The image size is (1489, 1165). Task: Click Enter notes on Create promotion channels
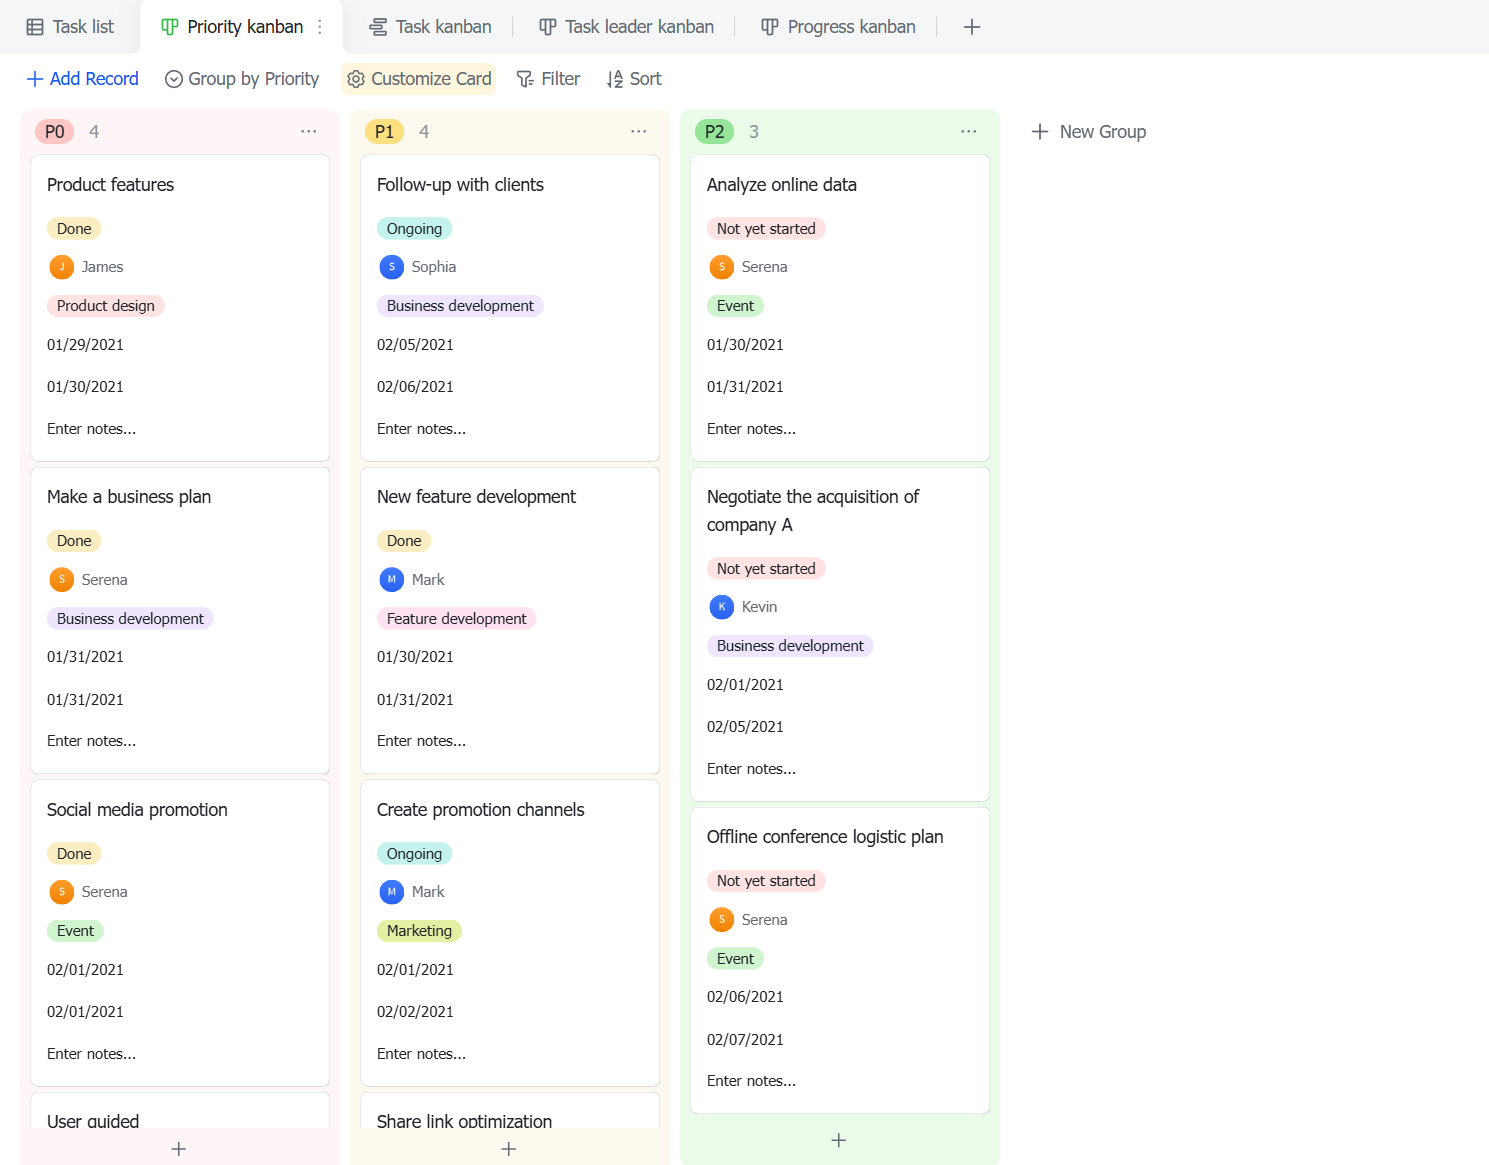421,1054
